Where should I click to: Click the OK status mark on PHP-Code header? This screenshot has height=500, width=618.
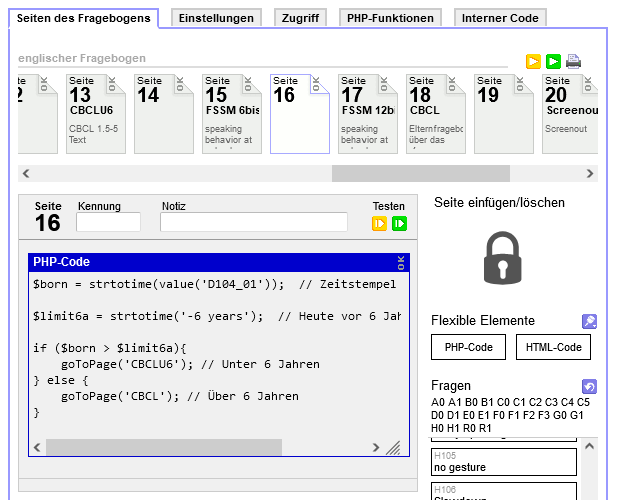[401, 263]
